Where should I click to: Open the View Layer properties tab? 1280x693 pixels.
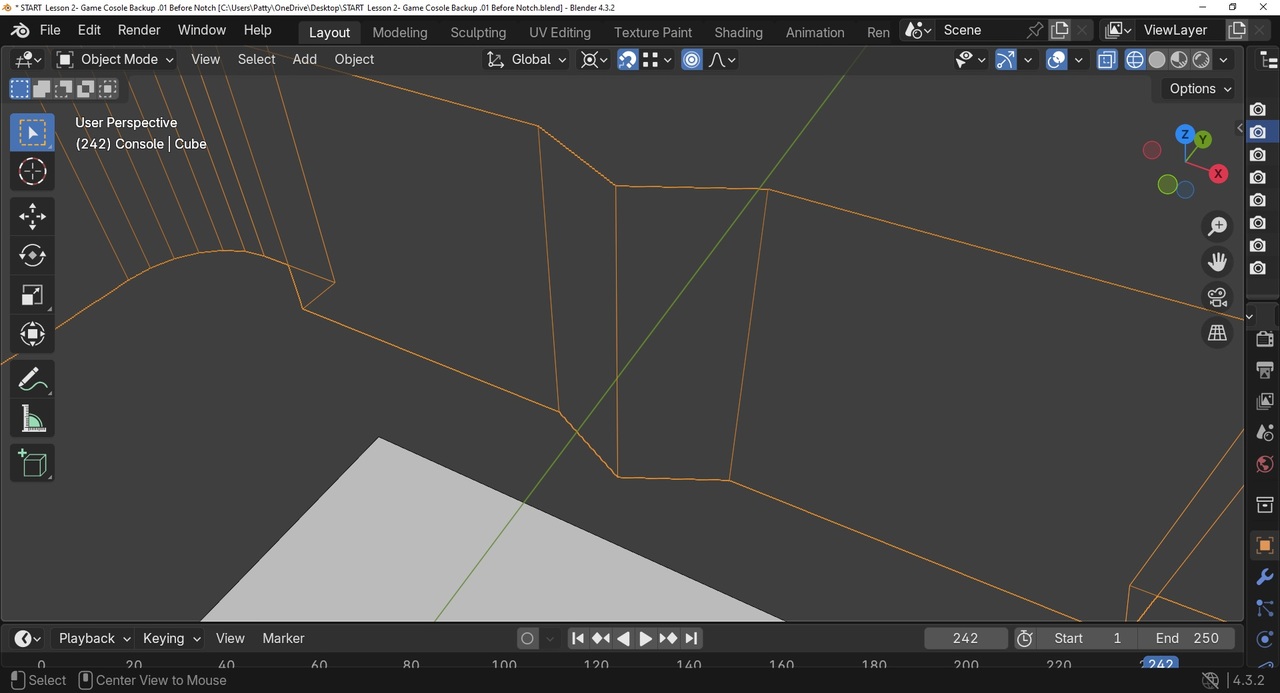[1264, 401]
